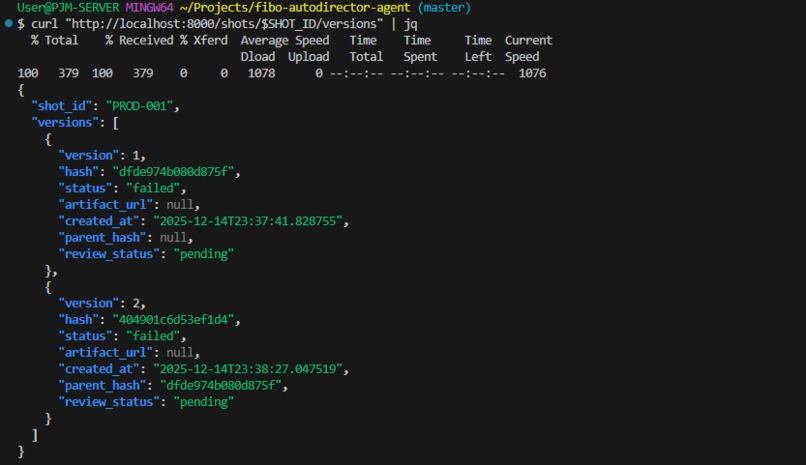Click the created_at timestamp ending 41.828755
Screen dimensions: 806x465
[x=248, y=221]
